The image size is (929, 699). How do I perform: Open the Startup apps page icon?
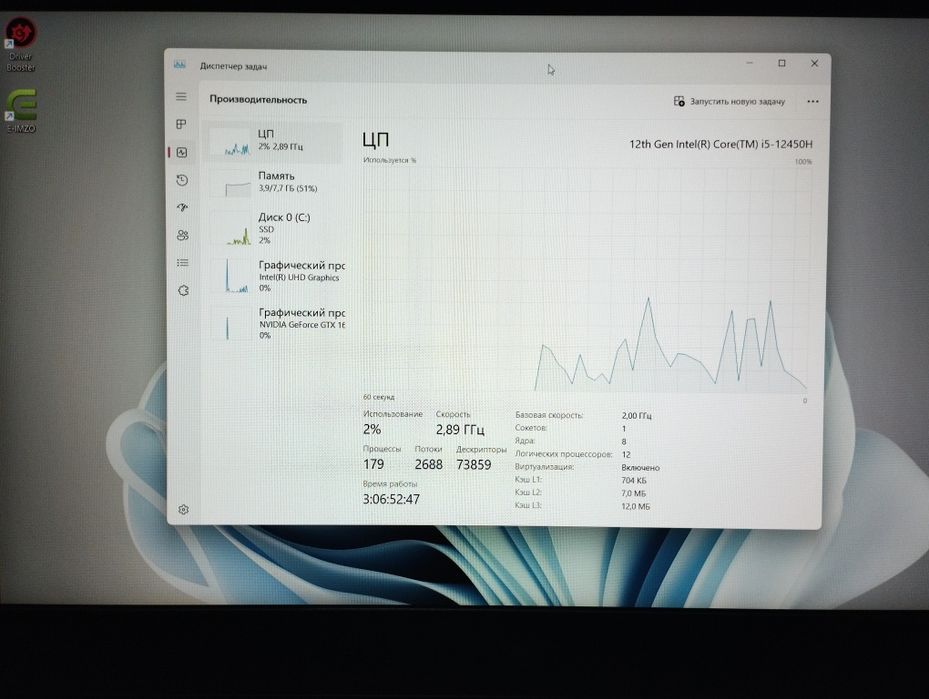point(182,207)
